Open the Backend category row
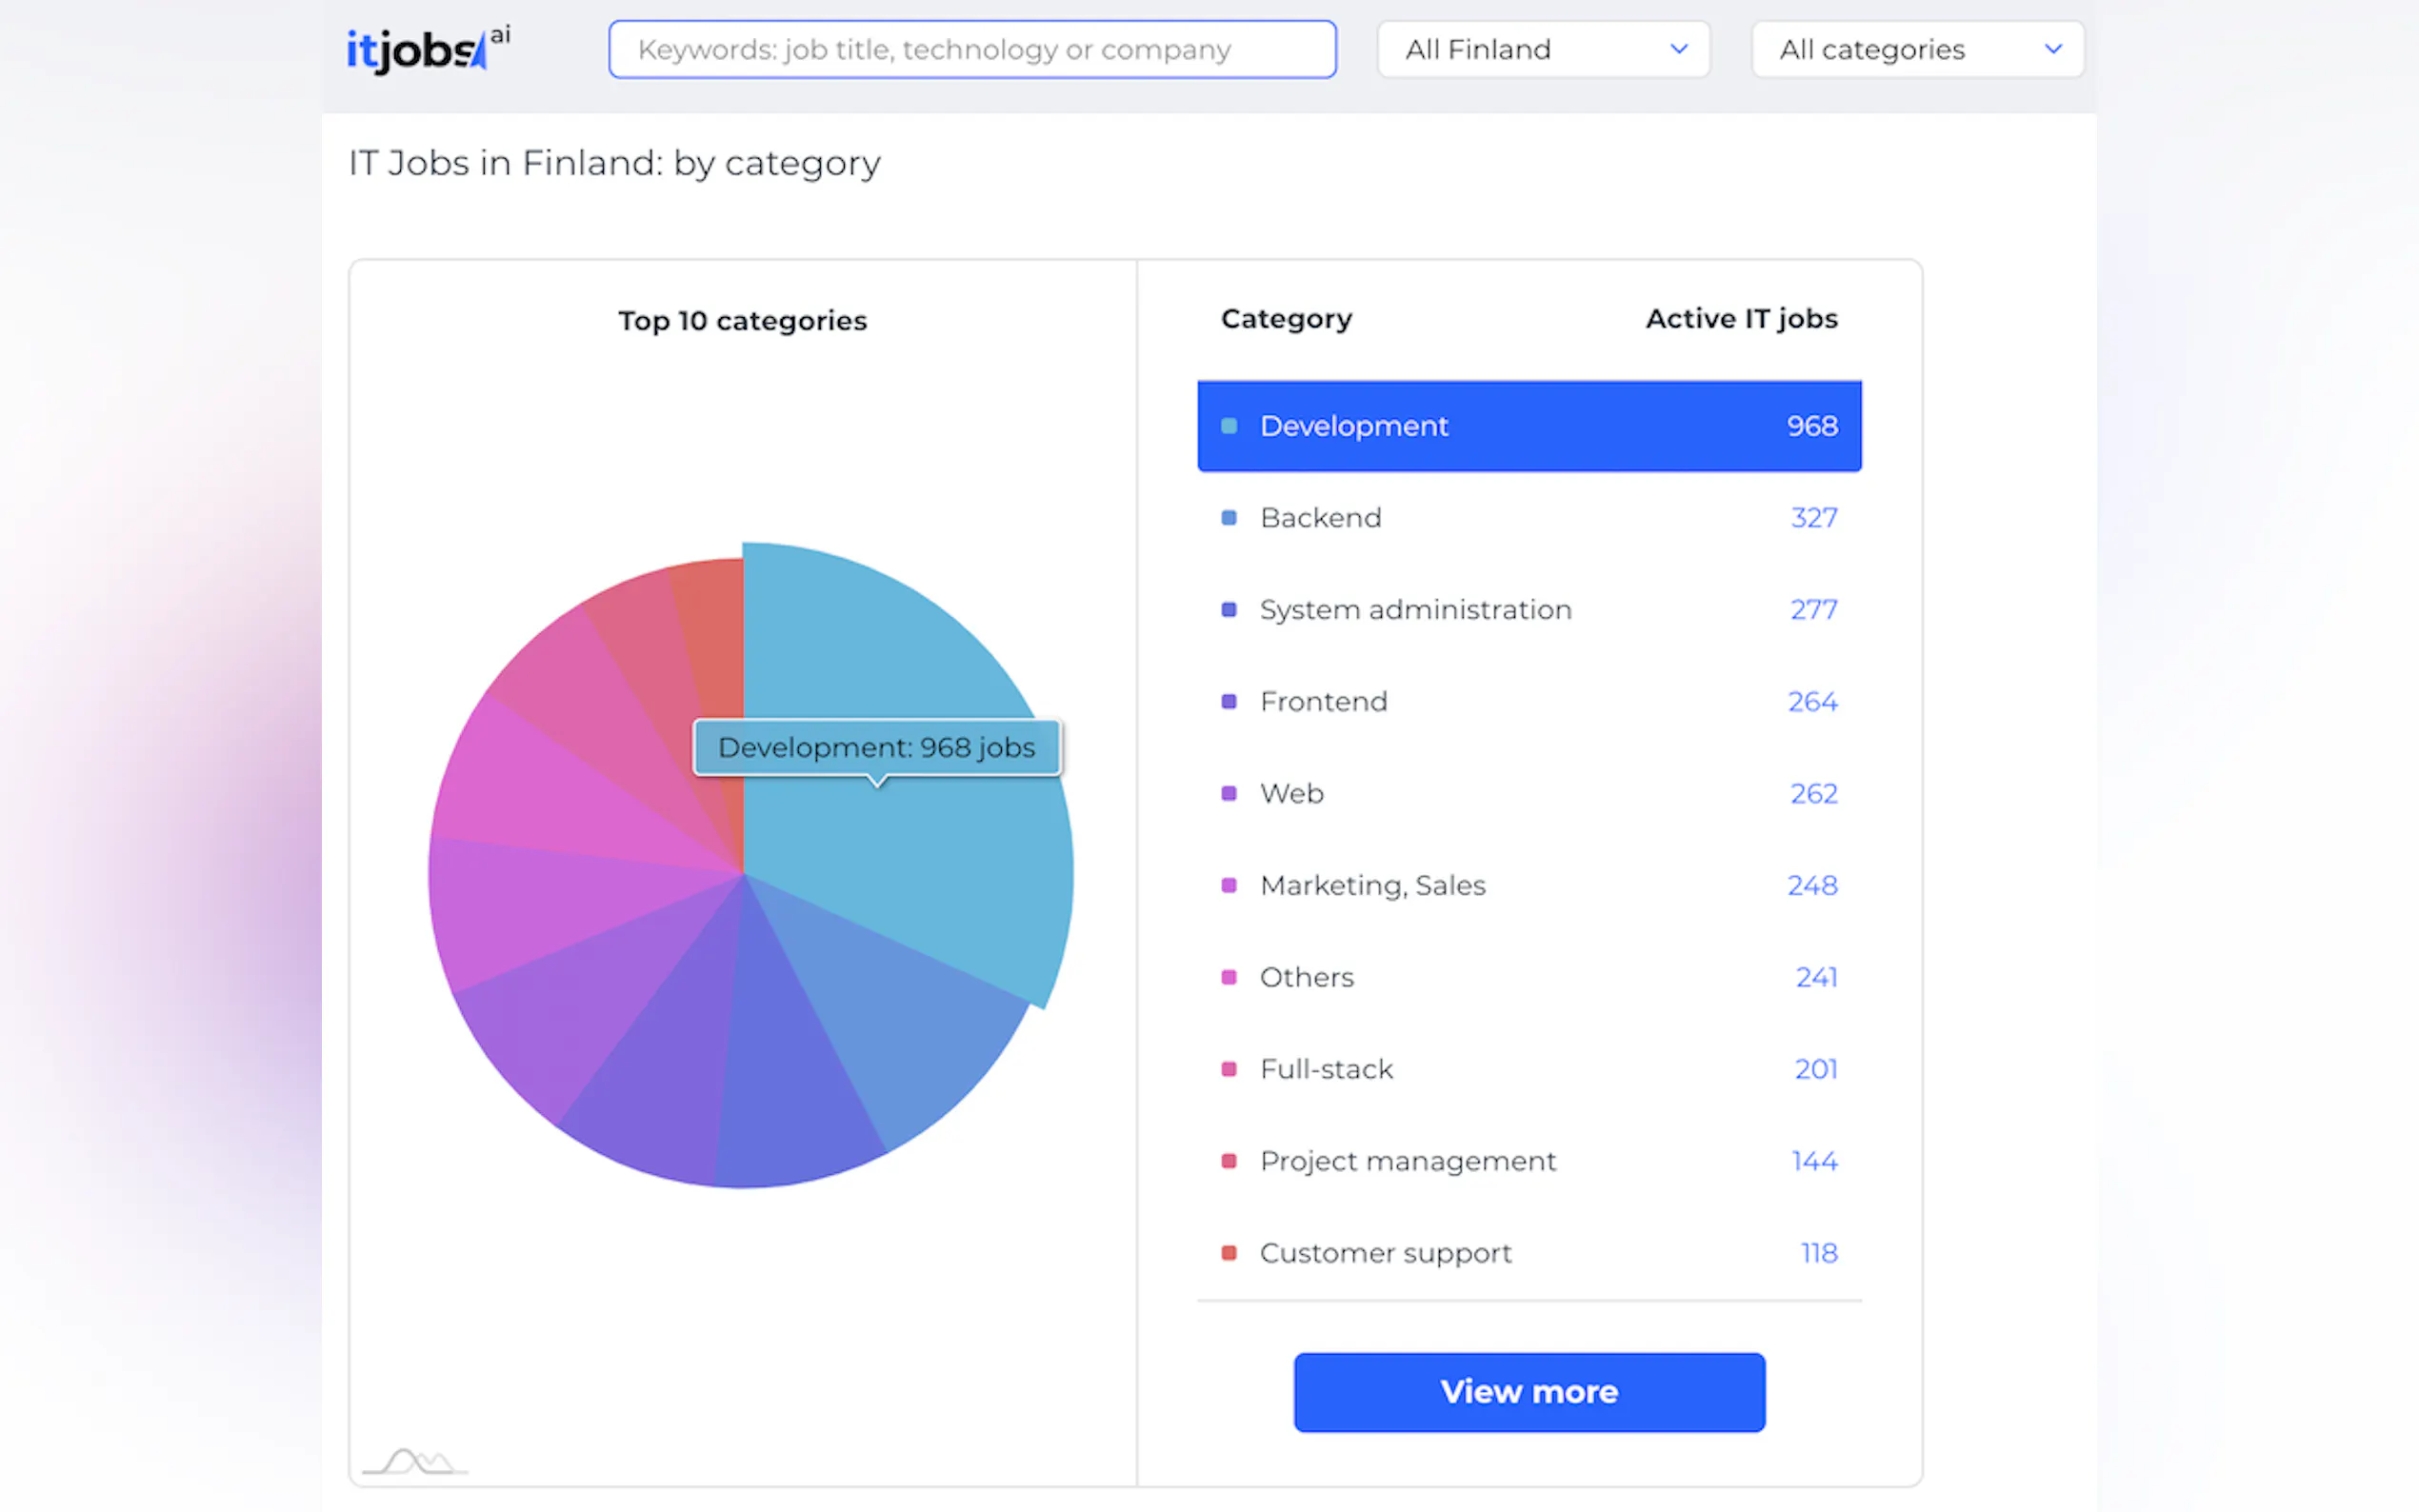This screenshot has height=1512, width=2419. pos(1529,518)
